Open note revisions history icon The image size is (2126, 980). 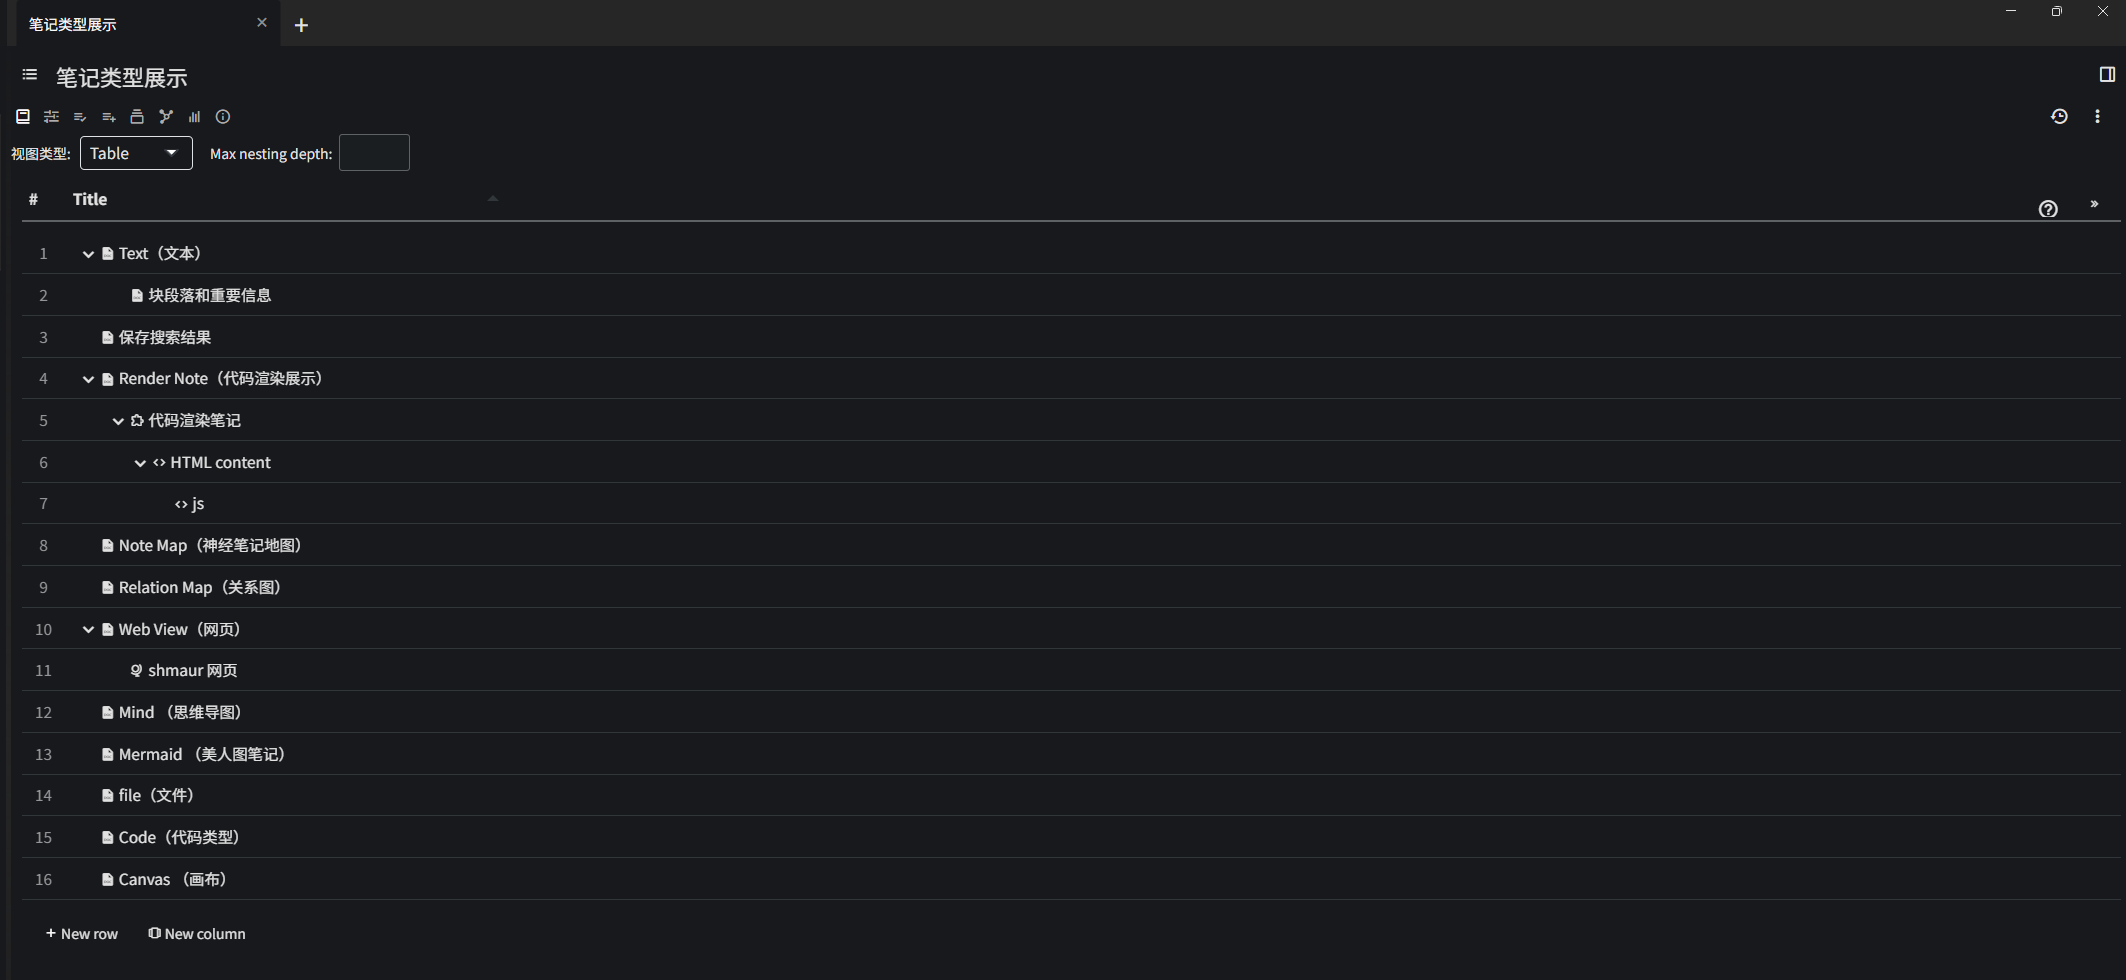(x=2059, y=117)
